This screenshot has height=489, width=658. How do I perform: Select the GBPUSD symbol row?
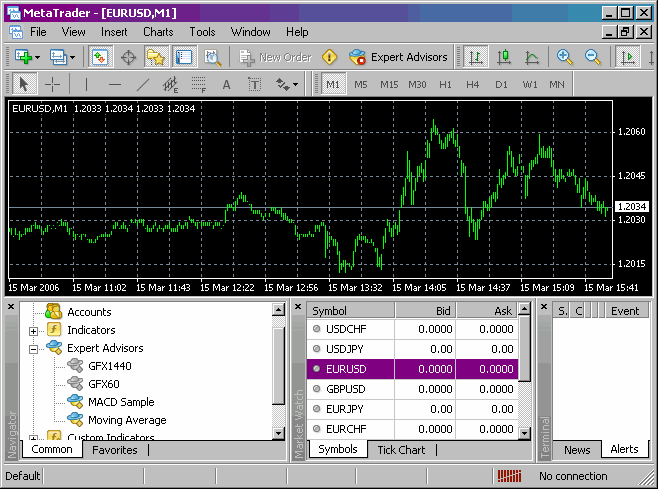(x=413, y=389)
